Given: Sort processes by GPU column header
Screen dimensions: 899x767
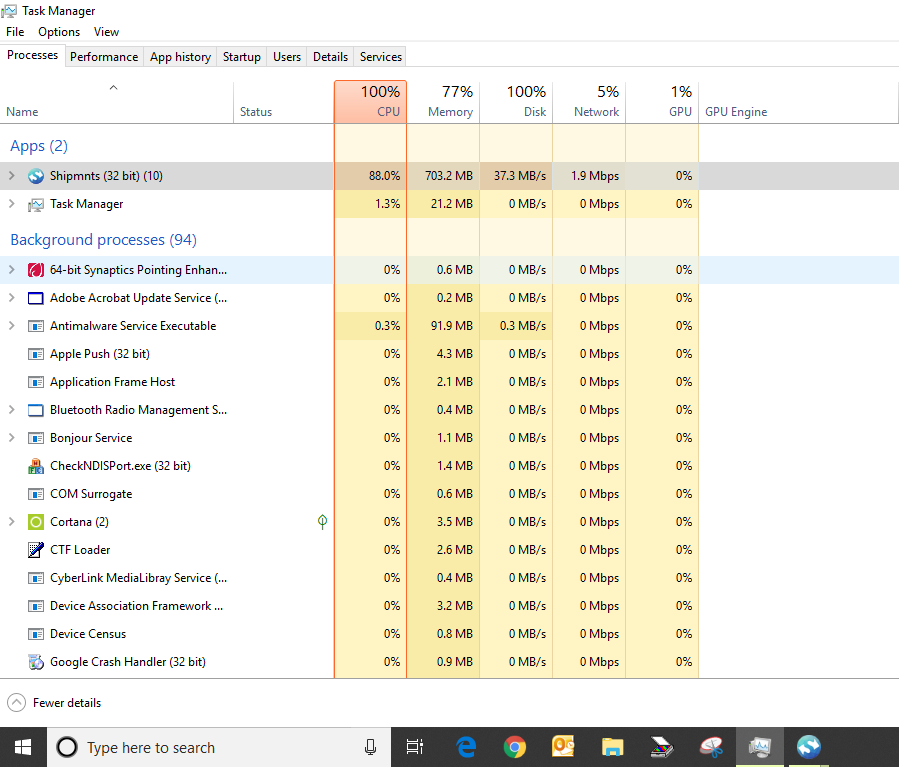Looking at the screenshot, I should (x=662, y=101).
